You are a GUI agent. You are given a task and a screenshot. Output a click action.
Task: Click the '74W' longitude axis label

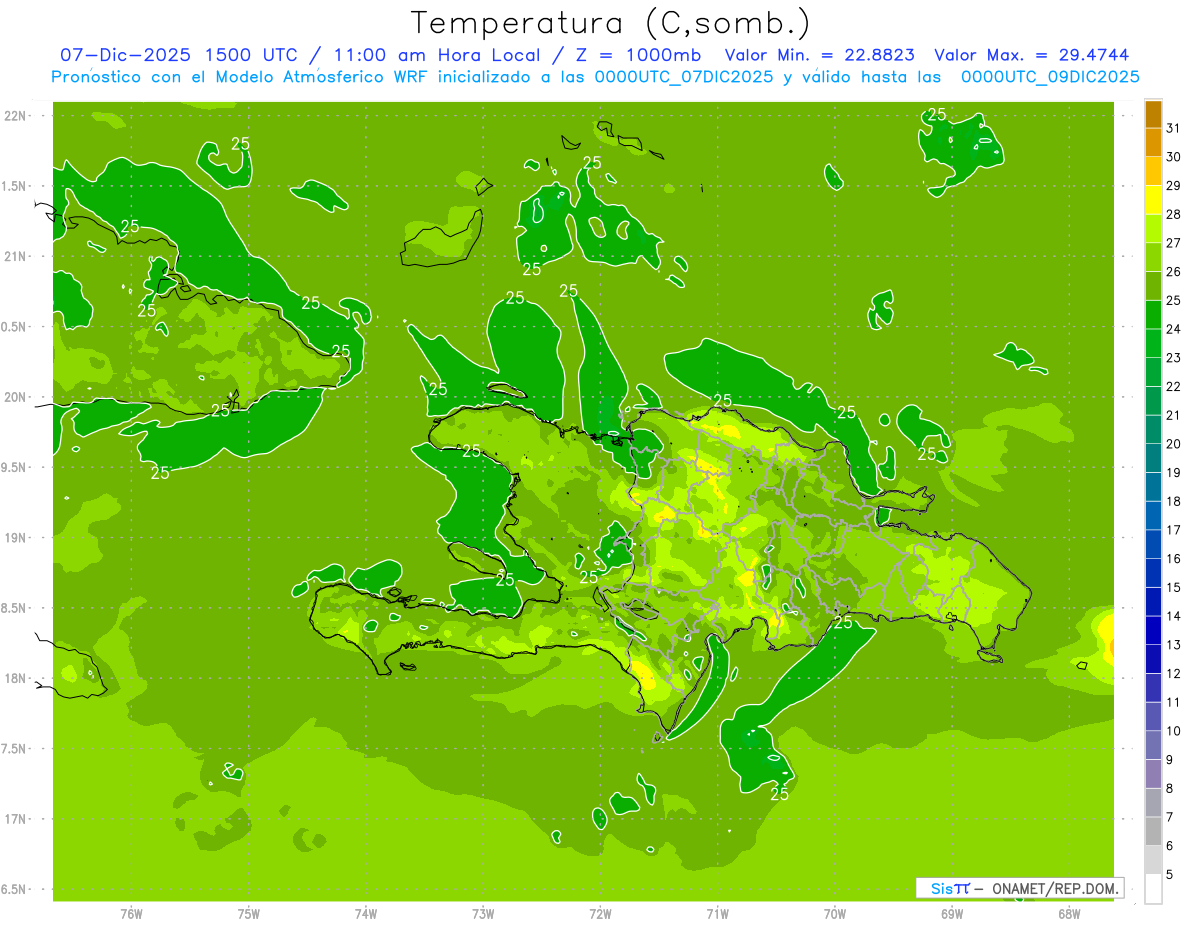366,914
